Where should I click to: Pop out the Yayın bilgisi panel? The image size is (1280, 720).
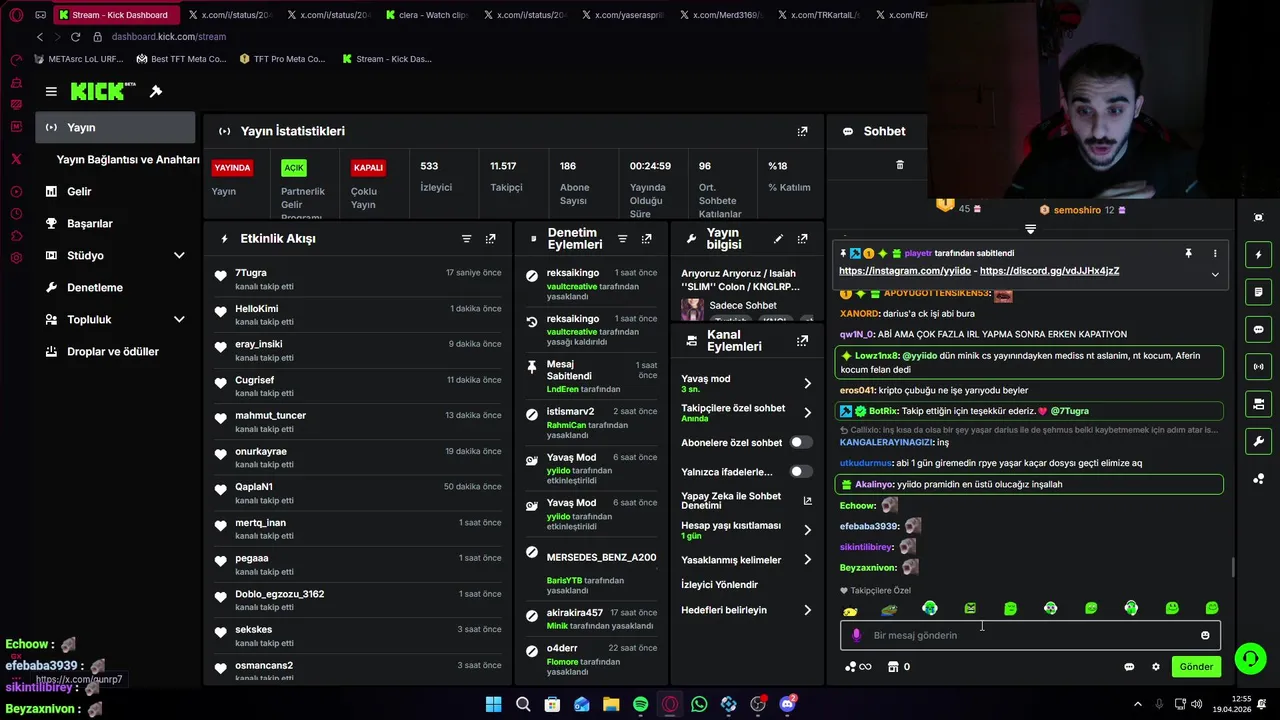(802, 239)
